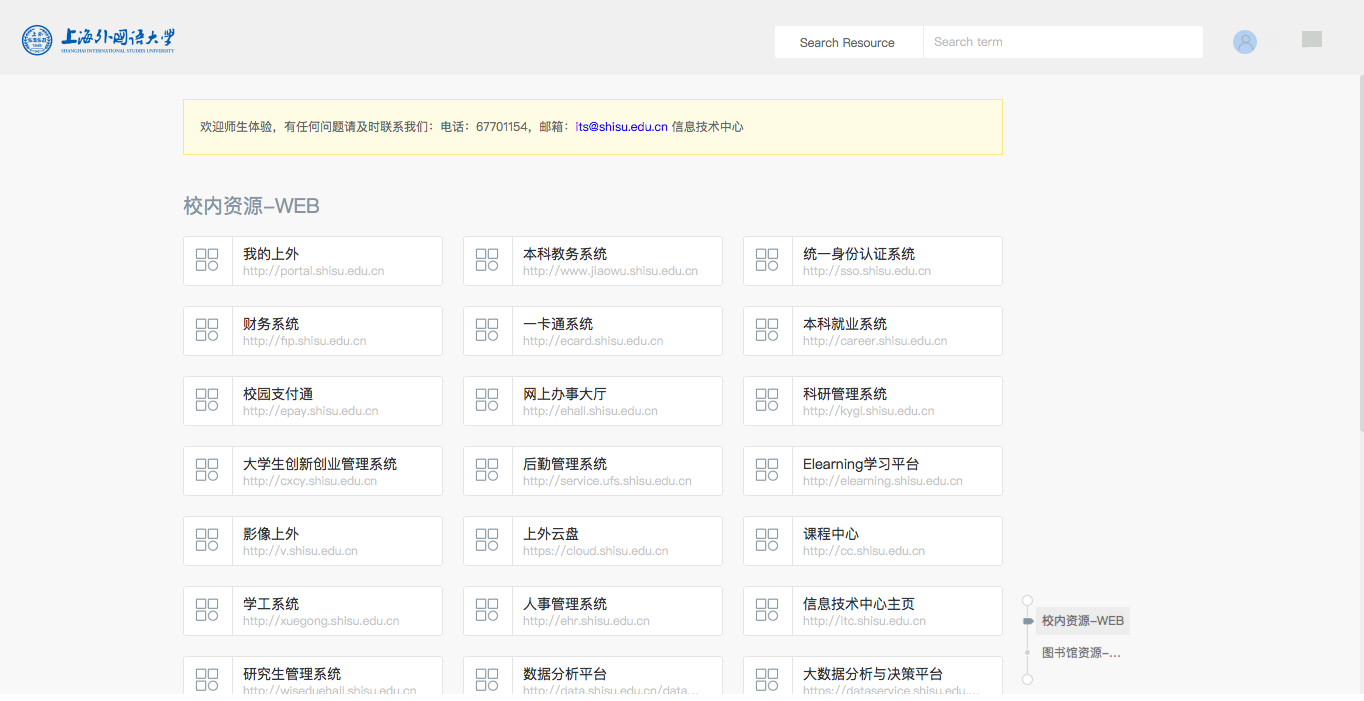
Task: Open the Search Resource dropdown
Action: (848, 42)
